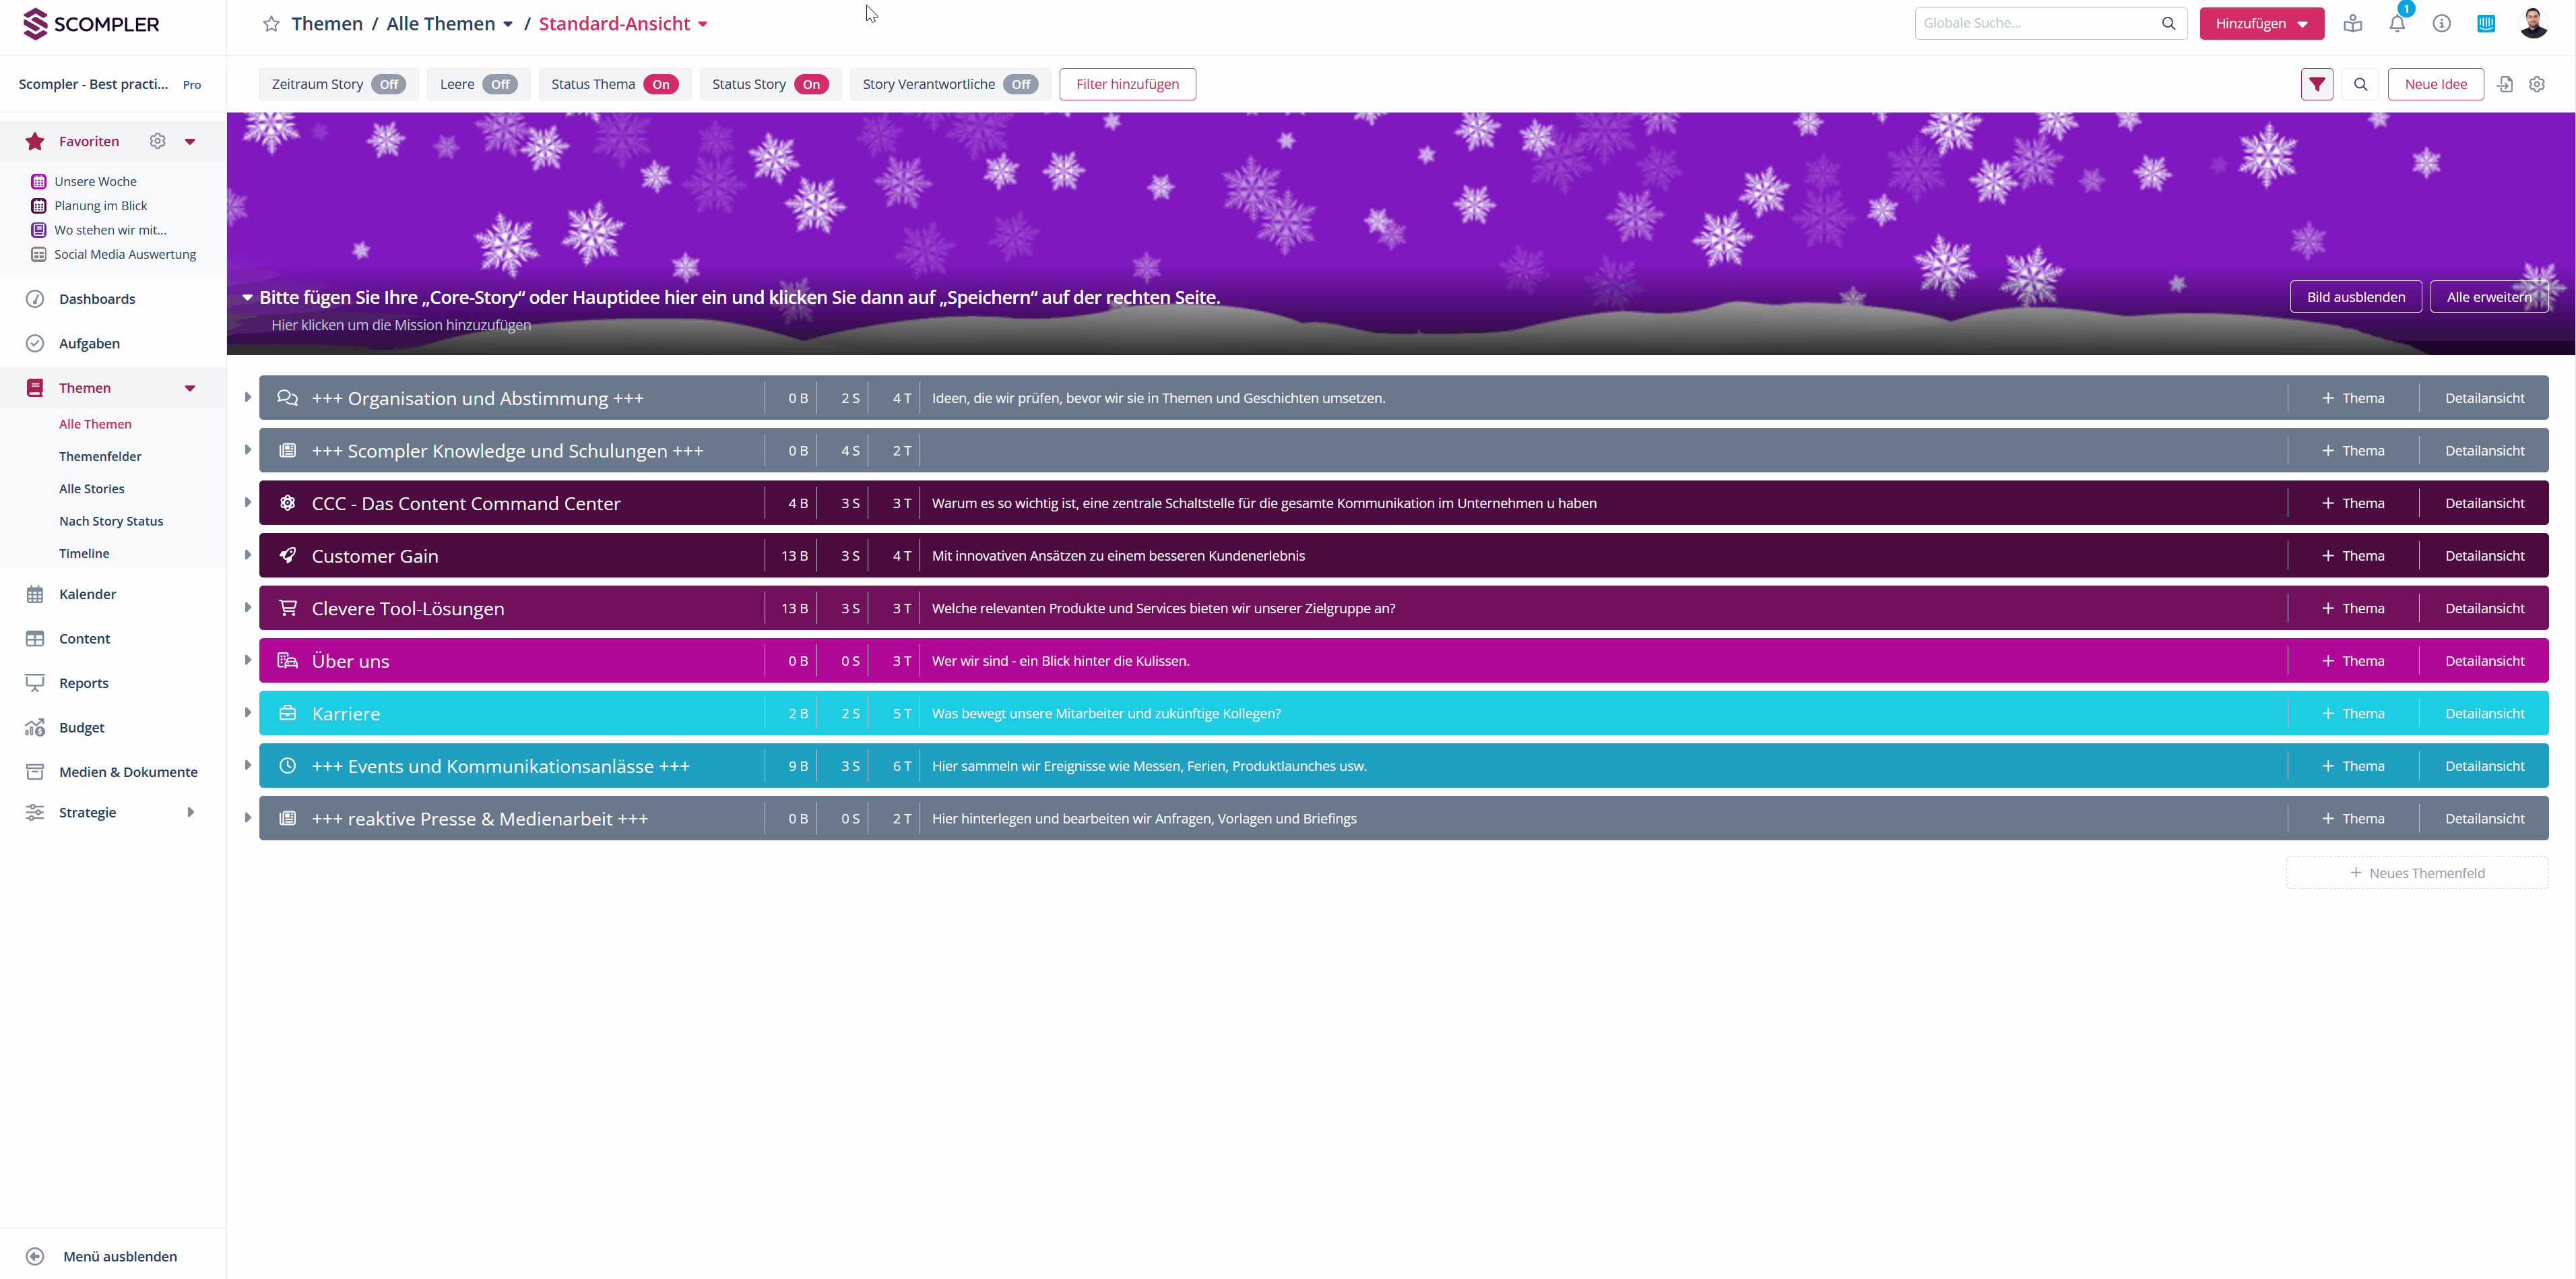Turn off Status Thema filter
The image size is (2576, 1279).
tap(660, 84)
